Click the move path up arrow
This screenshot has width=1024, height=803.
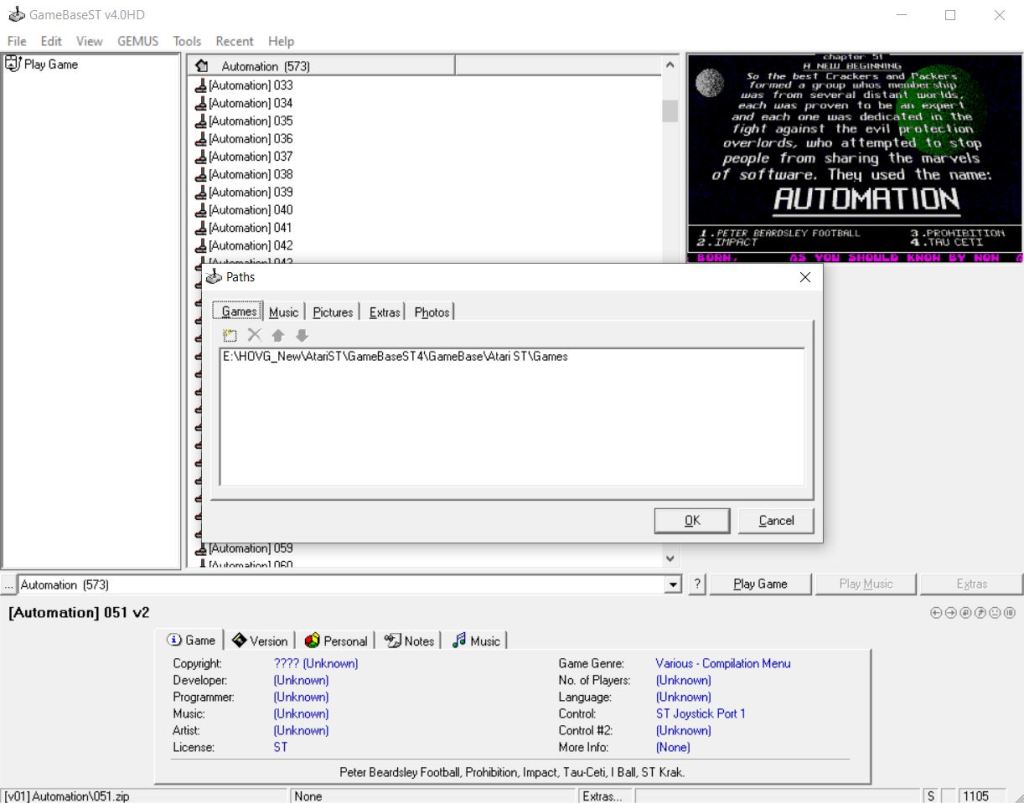[278, 336]
